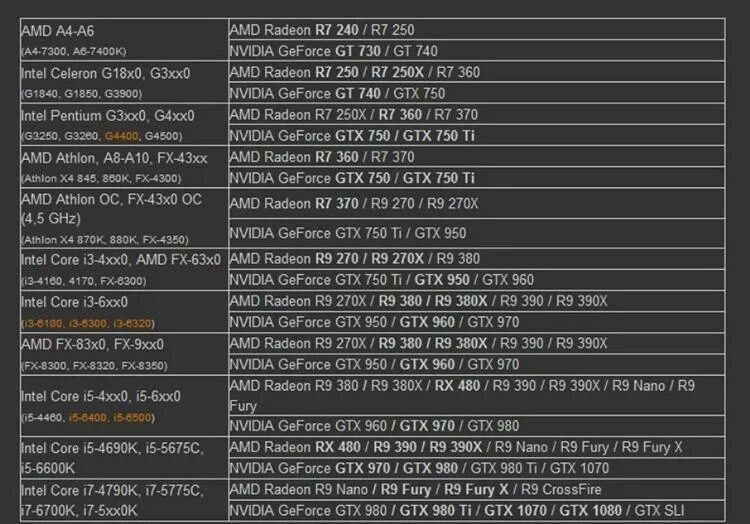Select the 'Intel Core i3-6xx0' heading
Image resolution: width=750 pixels, height=524 pixels.
(x=75, y=303)
